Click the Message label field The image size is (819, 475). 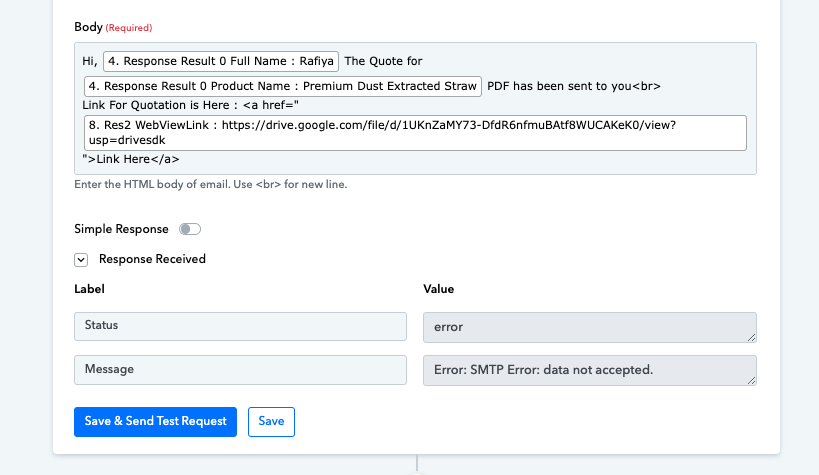[240, 370]
